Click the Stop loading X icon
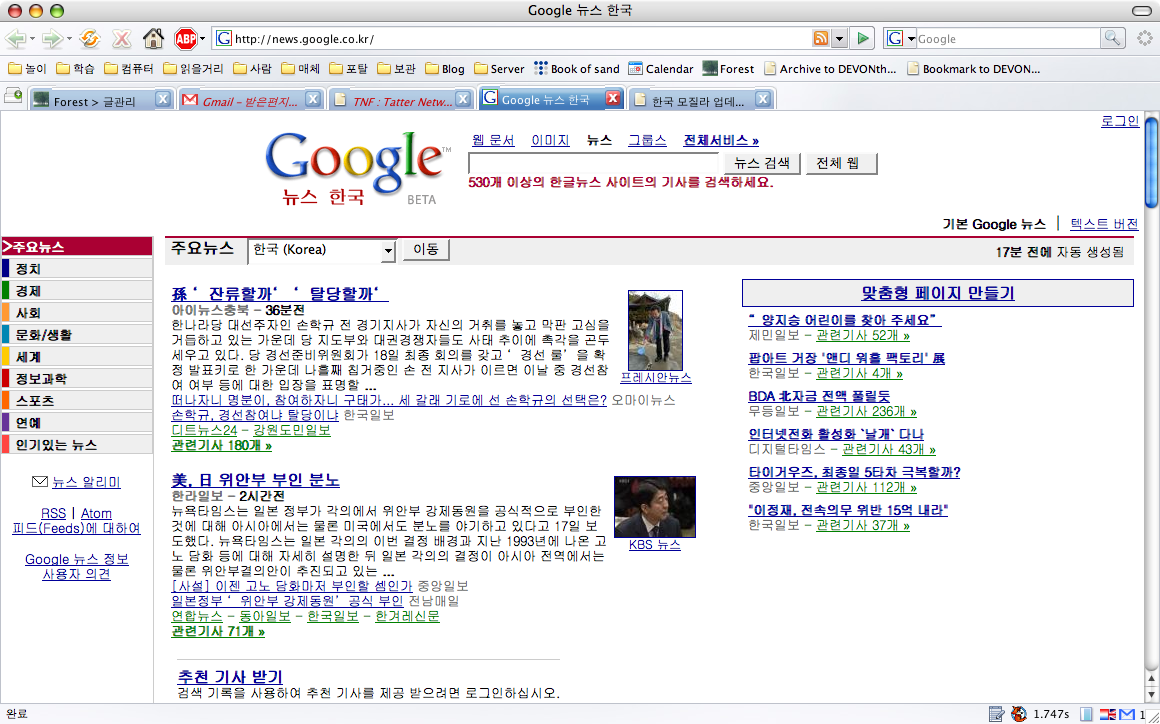Viewport: 1160px width, 724px height. click(x=121, y=38)
